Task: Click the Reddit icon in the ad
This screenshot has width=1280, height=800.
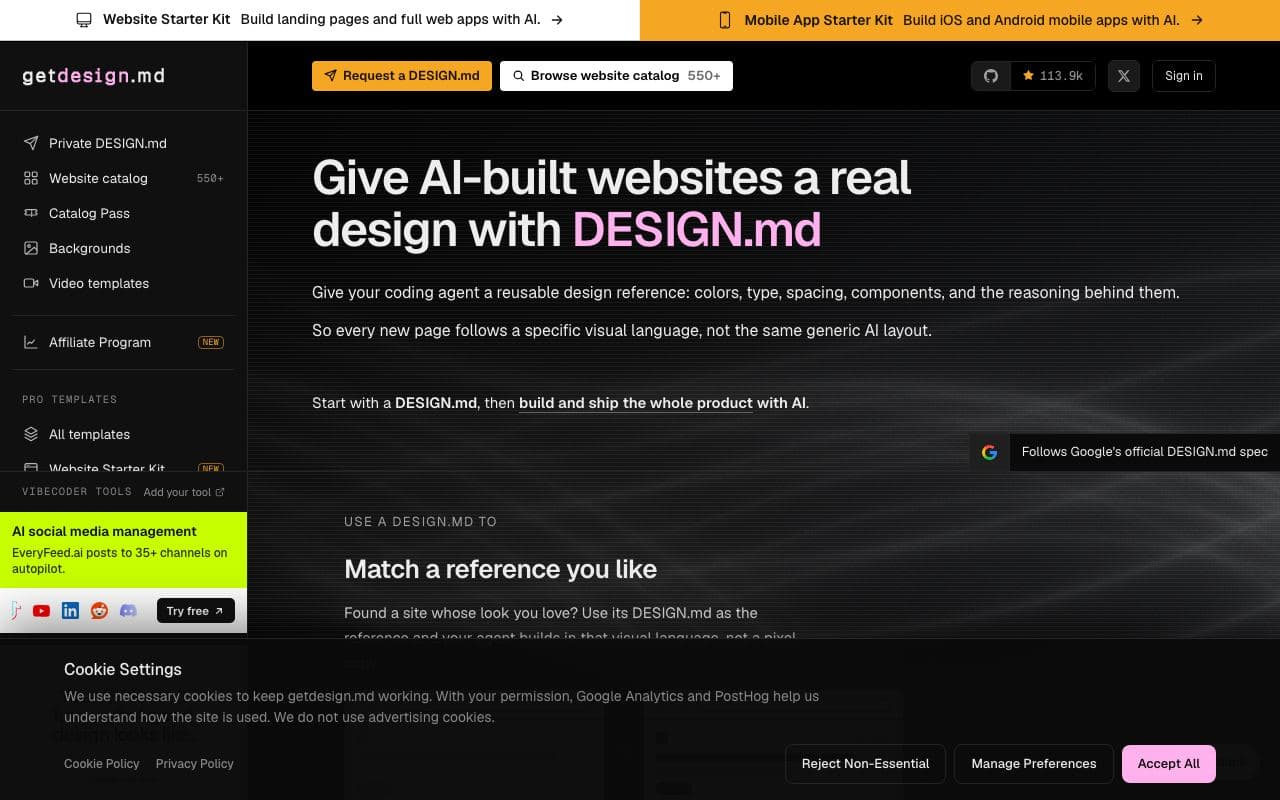Action: click(99, 610)
